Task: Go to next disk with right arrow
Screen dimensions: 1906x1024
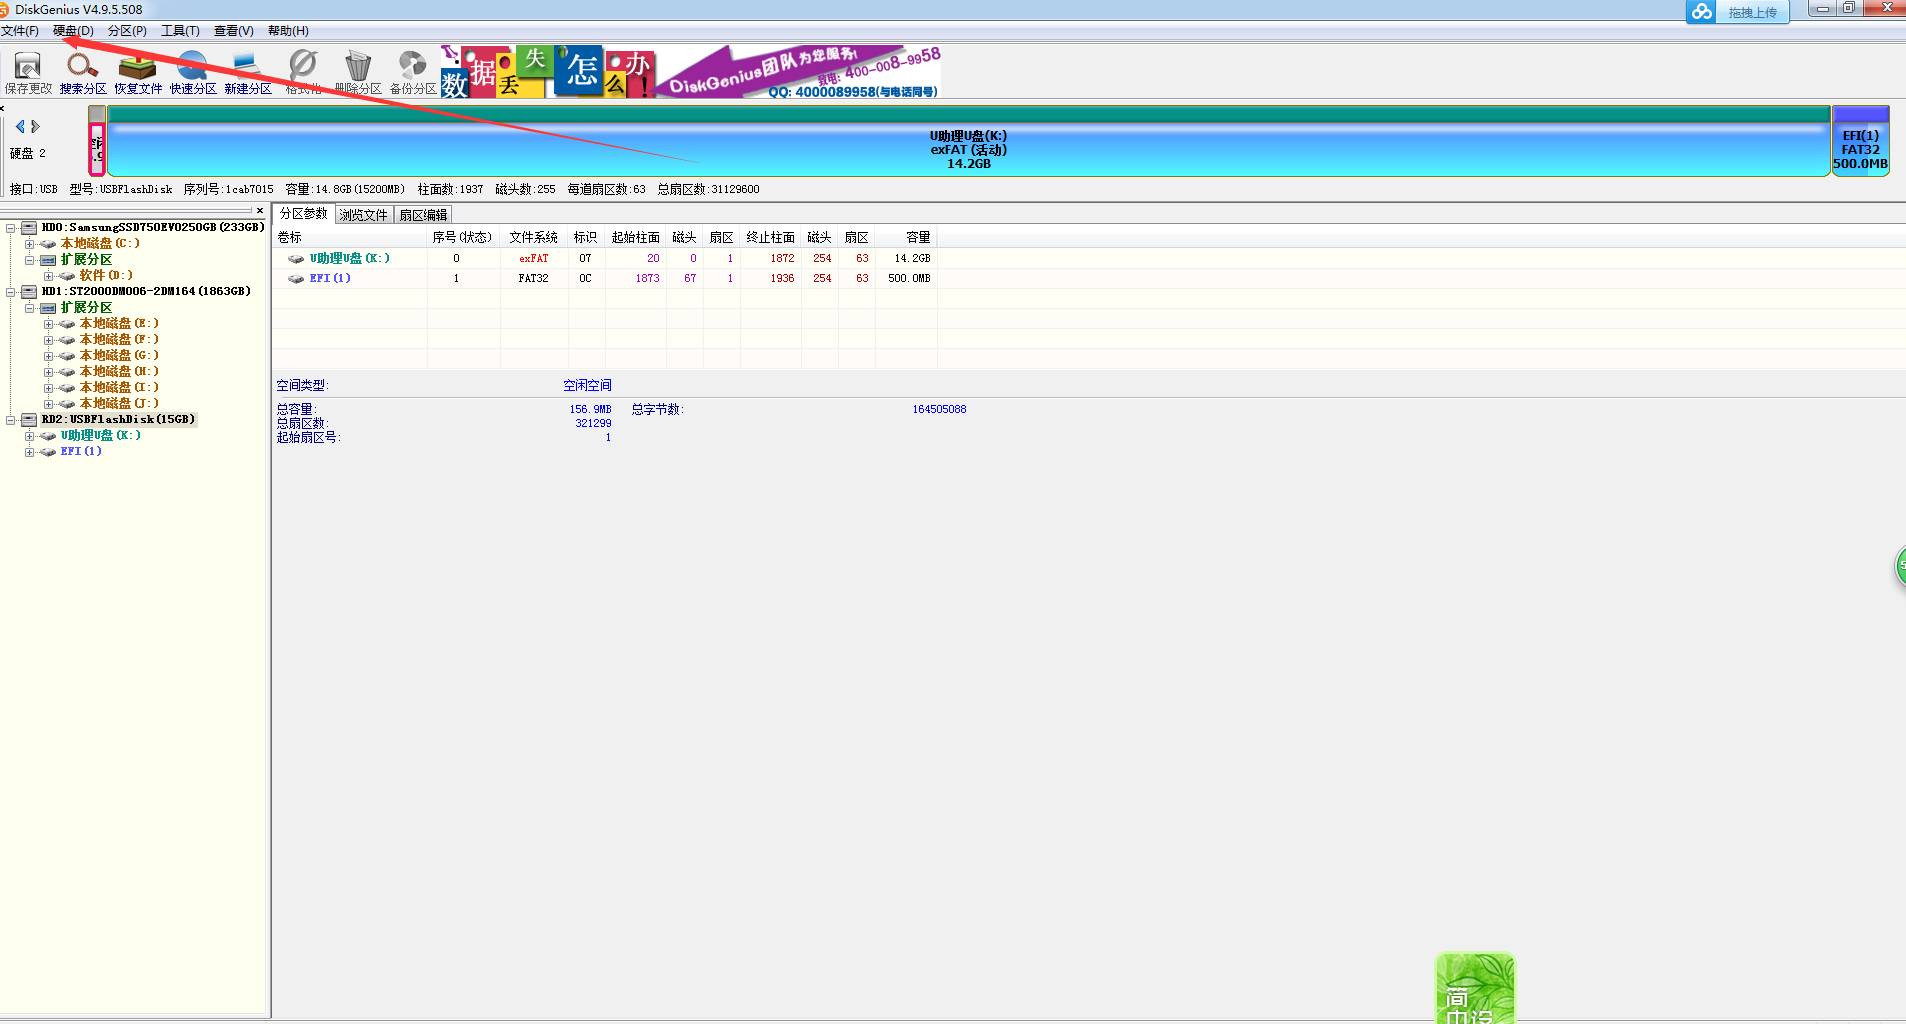Action: click(x=36, y=126)
